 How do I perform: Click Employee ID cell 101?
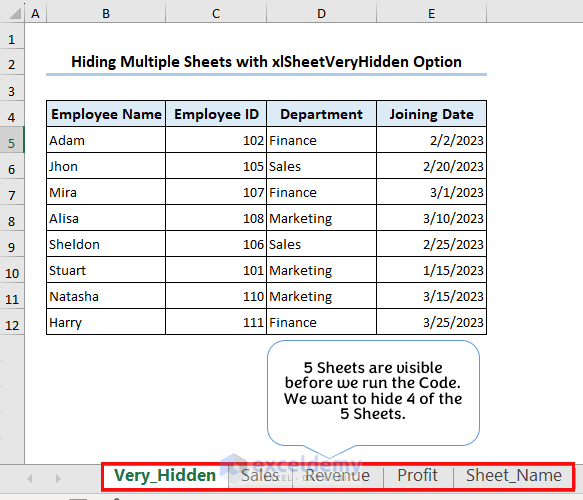pyautogui.click(x=216, y=270)
